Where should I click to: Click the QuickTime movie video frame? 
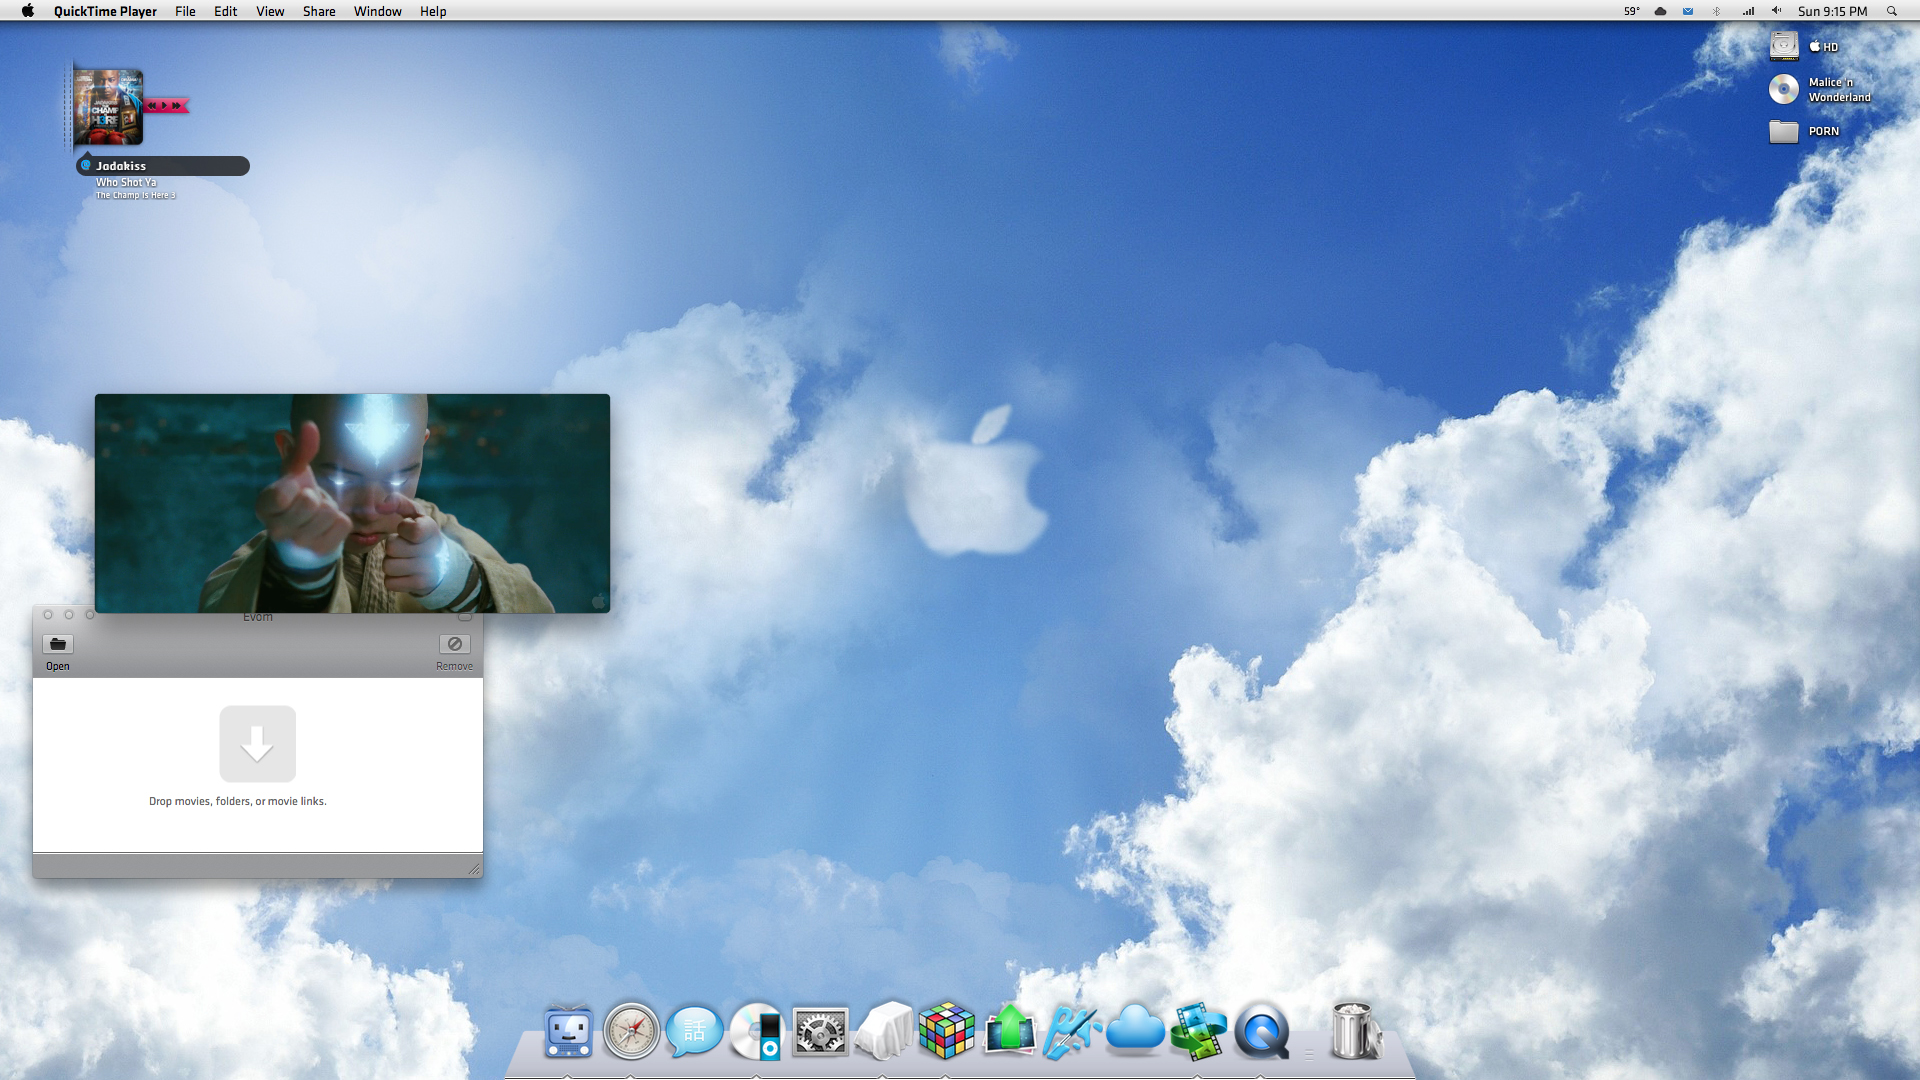[352, 503]
